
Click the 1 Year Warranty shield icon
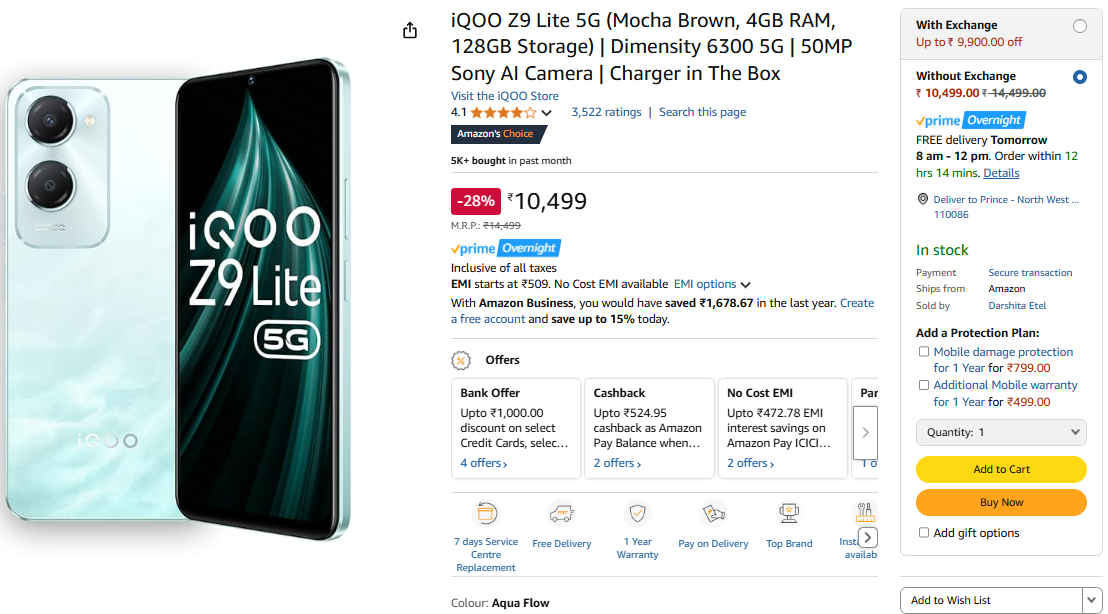click(637, 514)
